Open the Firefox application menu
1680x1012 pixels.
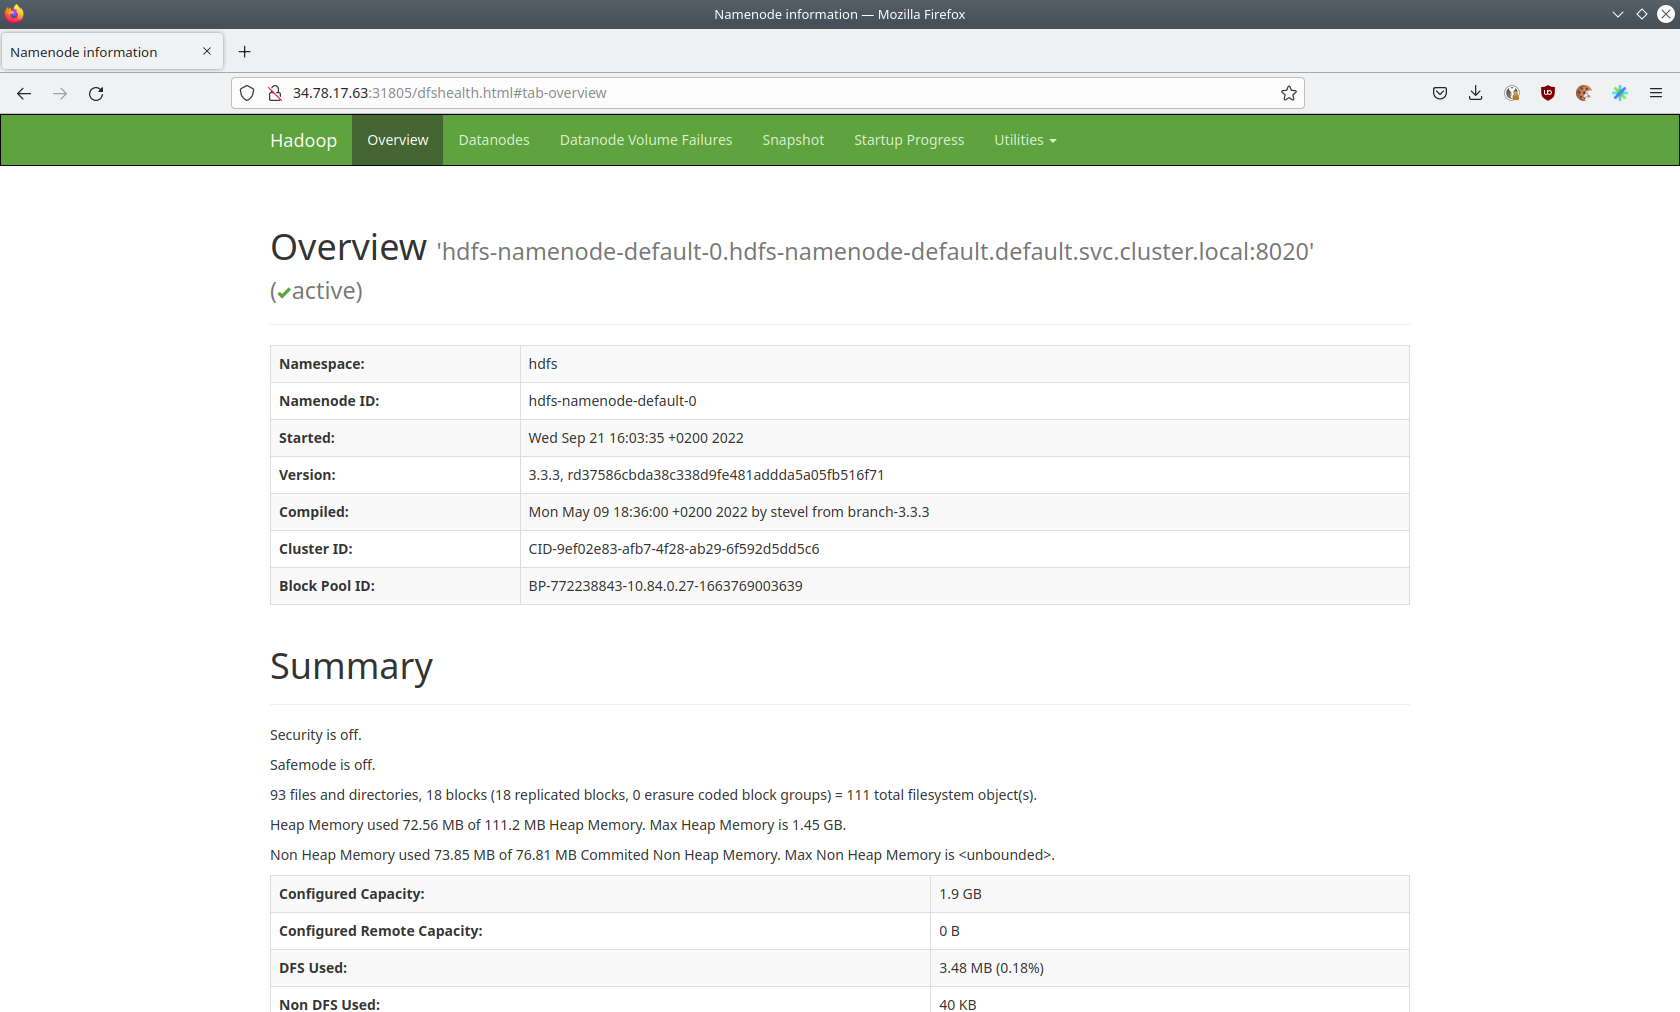1657,93
